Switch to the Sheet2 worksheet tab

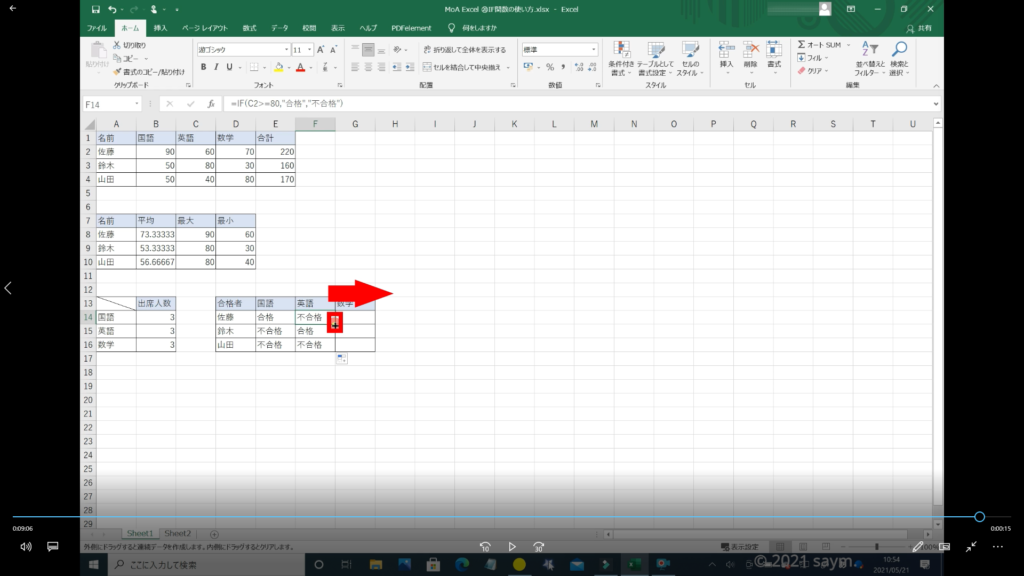(x=178, y=534)
